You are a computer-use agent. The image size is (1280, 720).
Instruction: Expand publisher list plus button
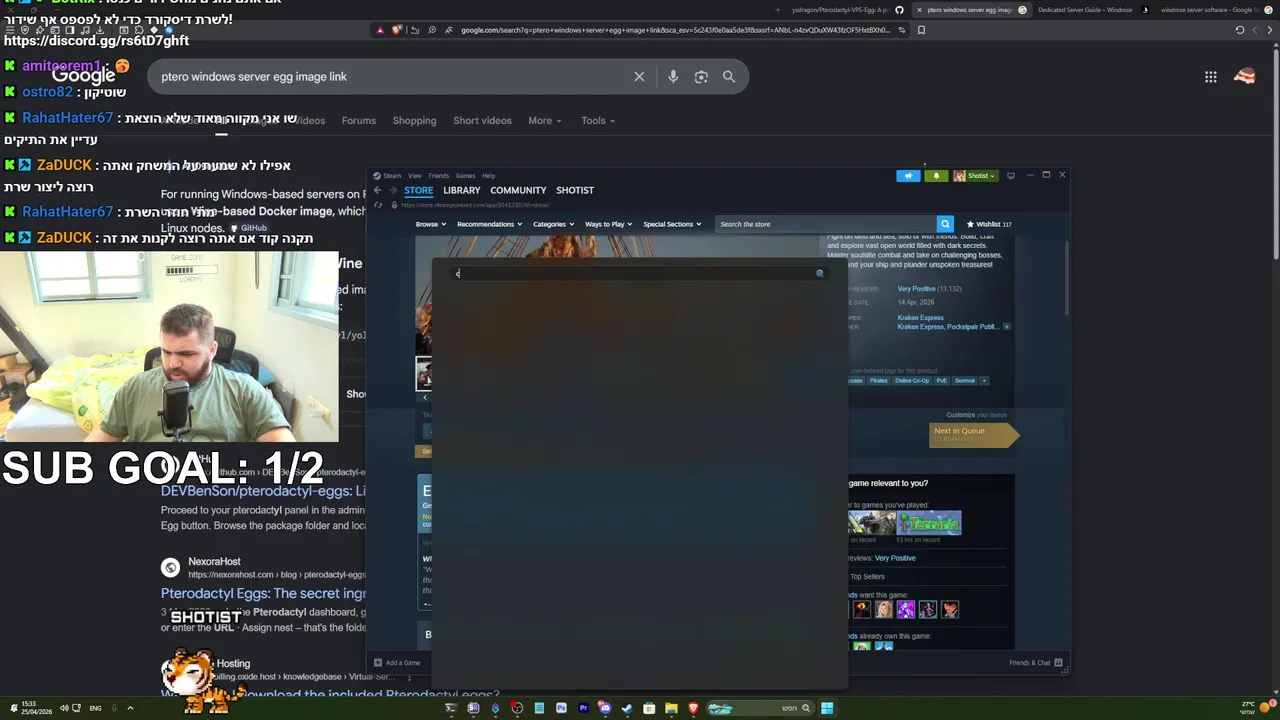pos(1007,327)
